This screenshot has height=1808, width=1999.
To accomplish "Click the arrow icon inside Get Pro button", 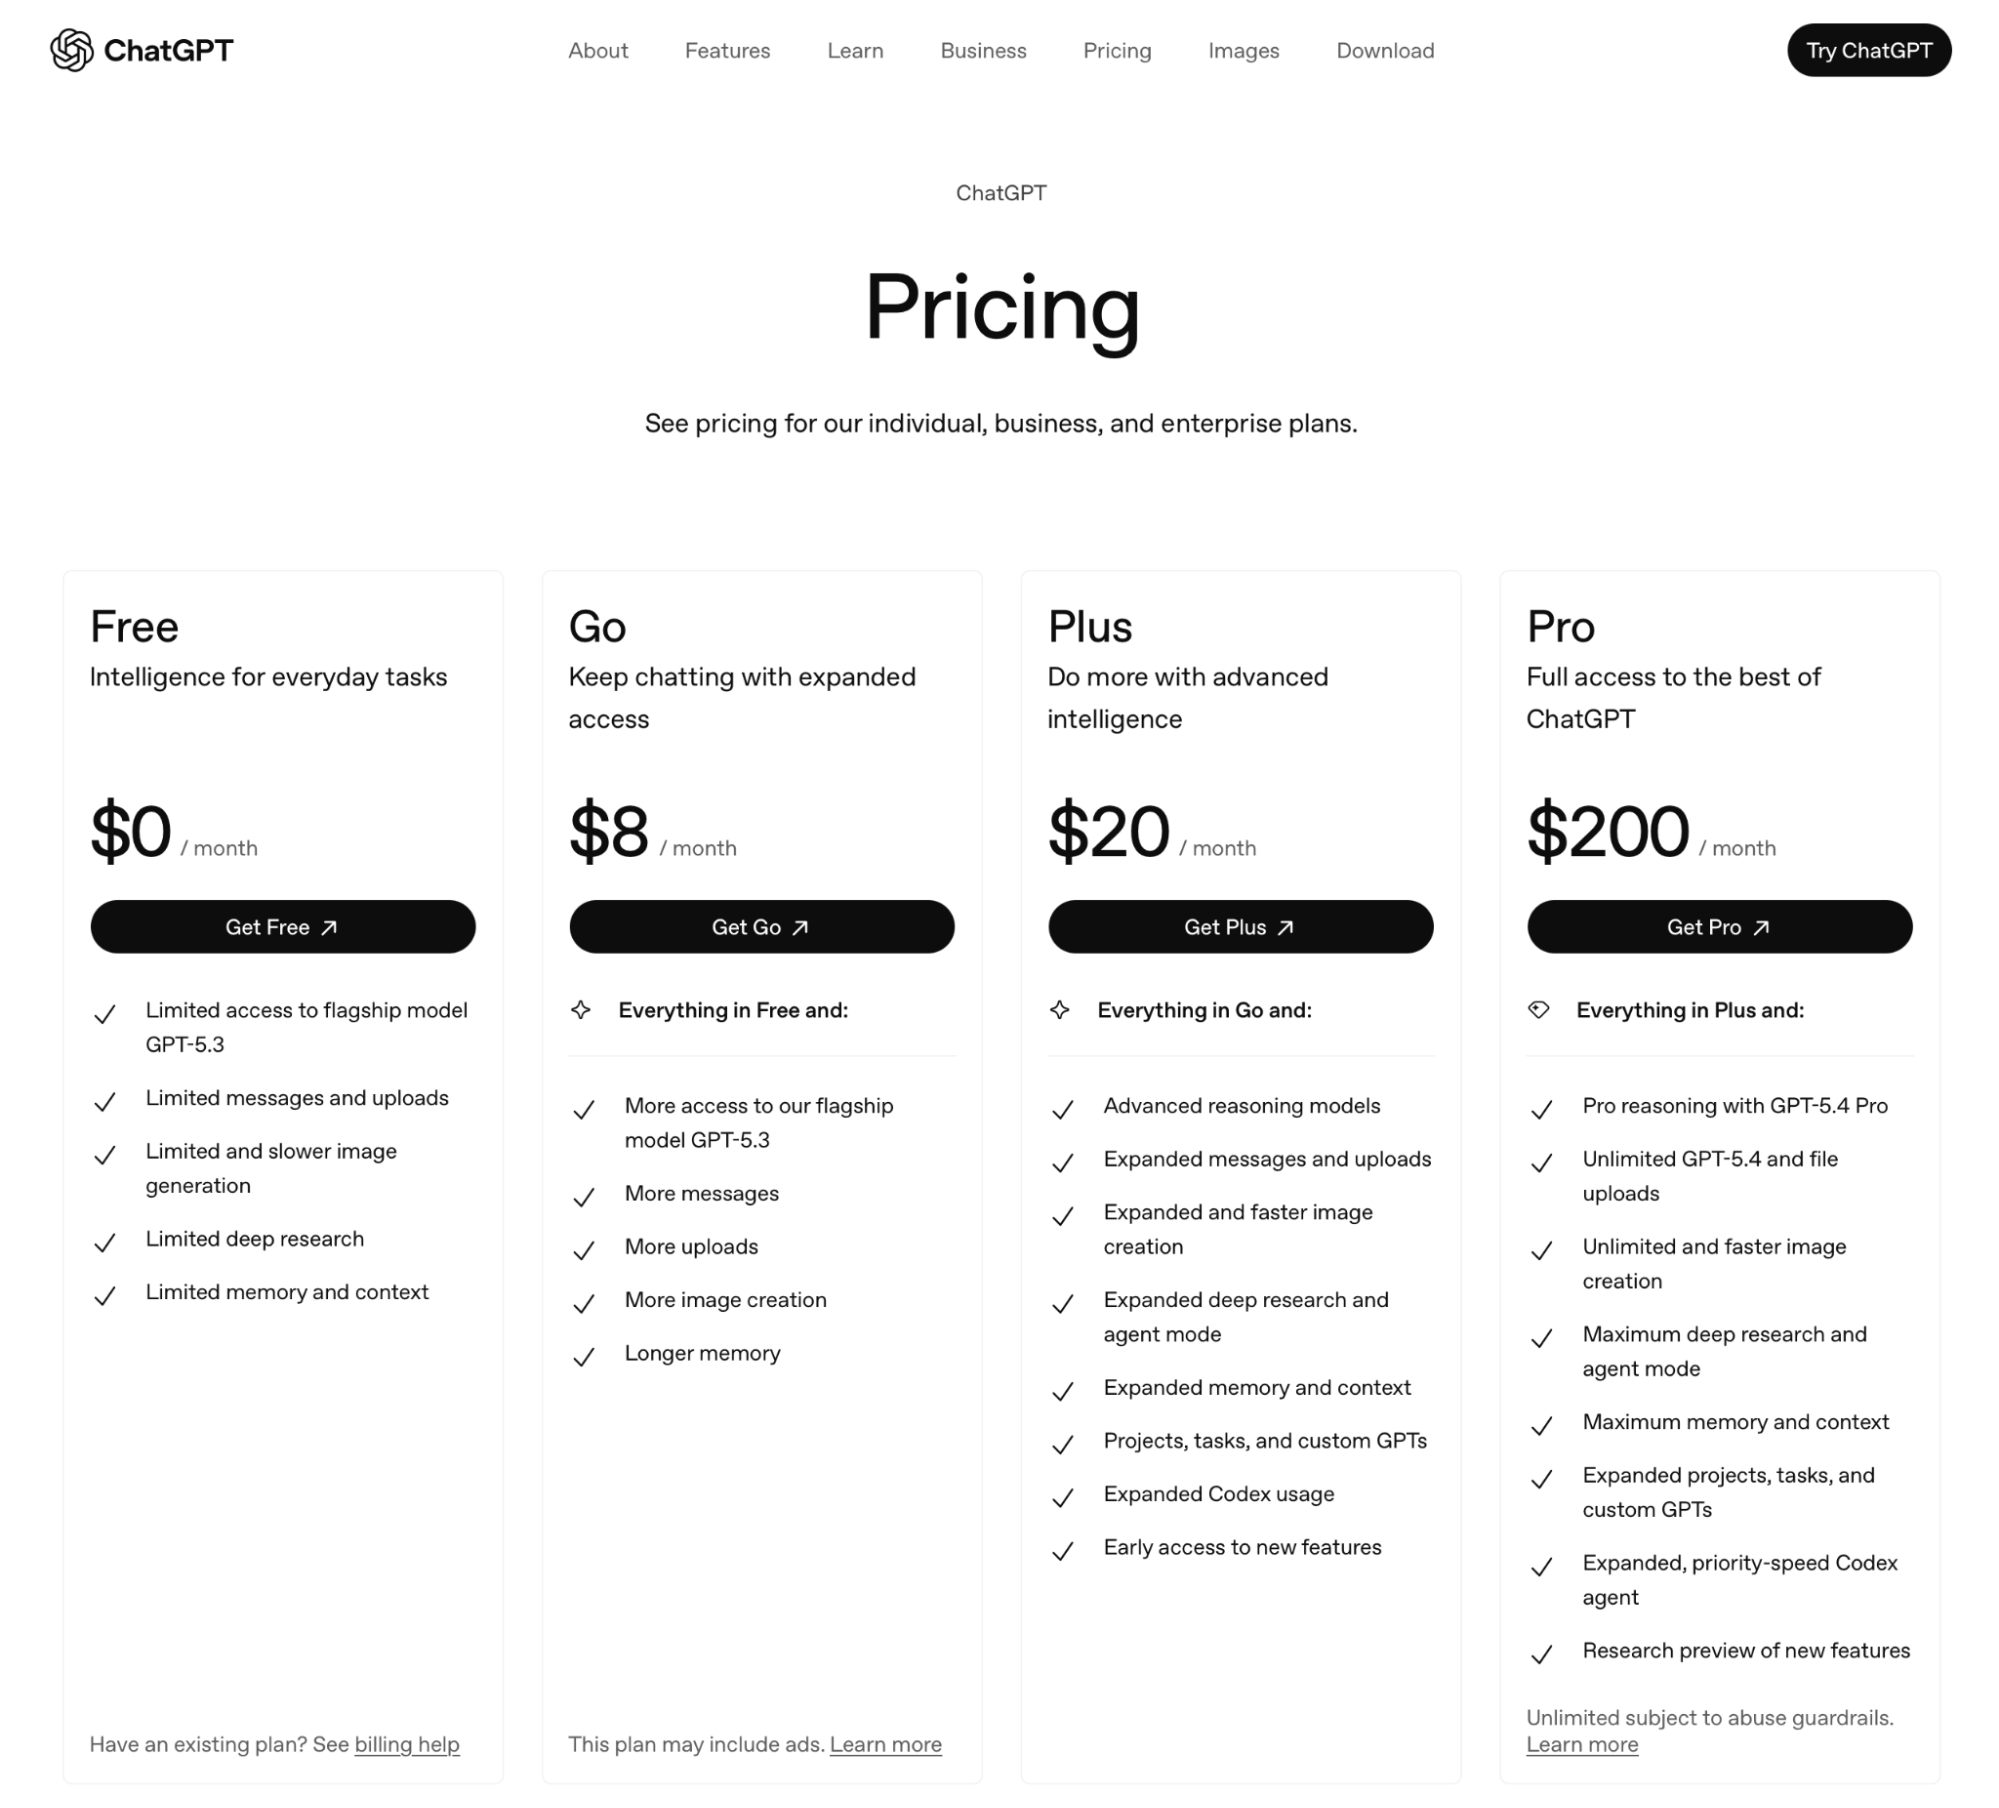I will pyautogui.click(x=1761, y=927).
